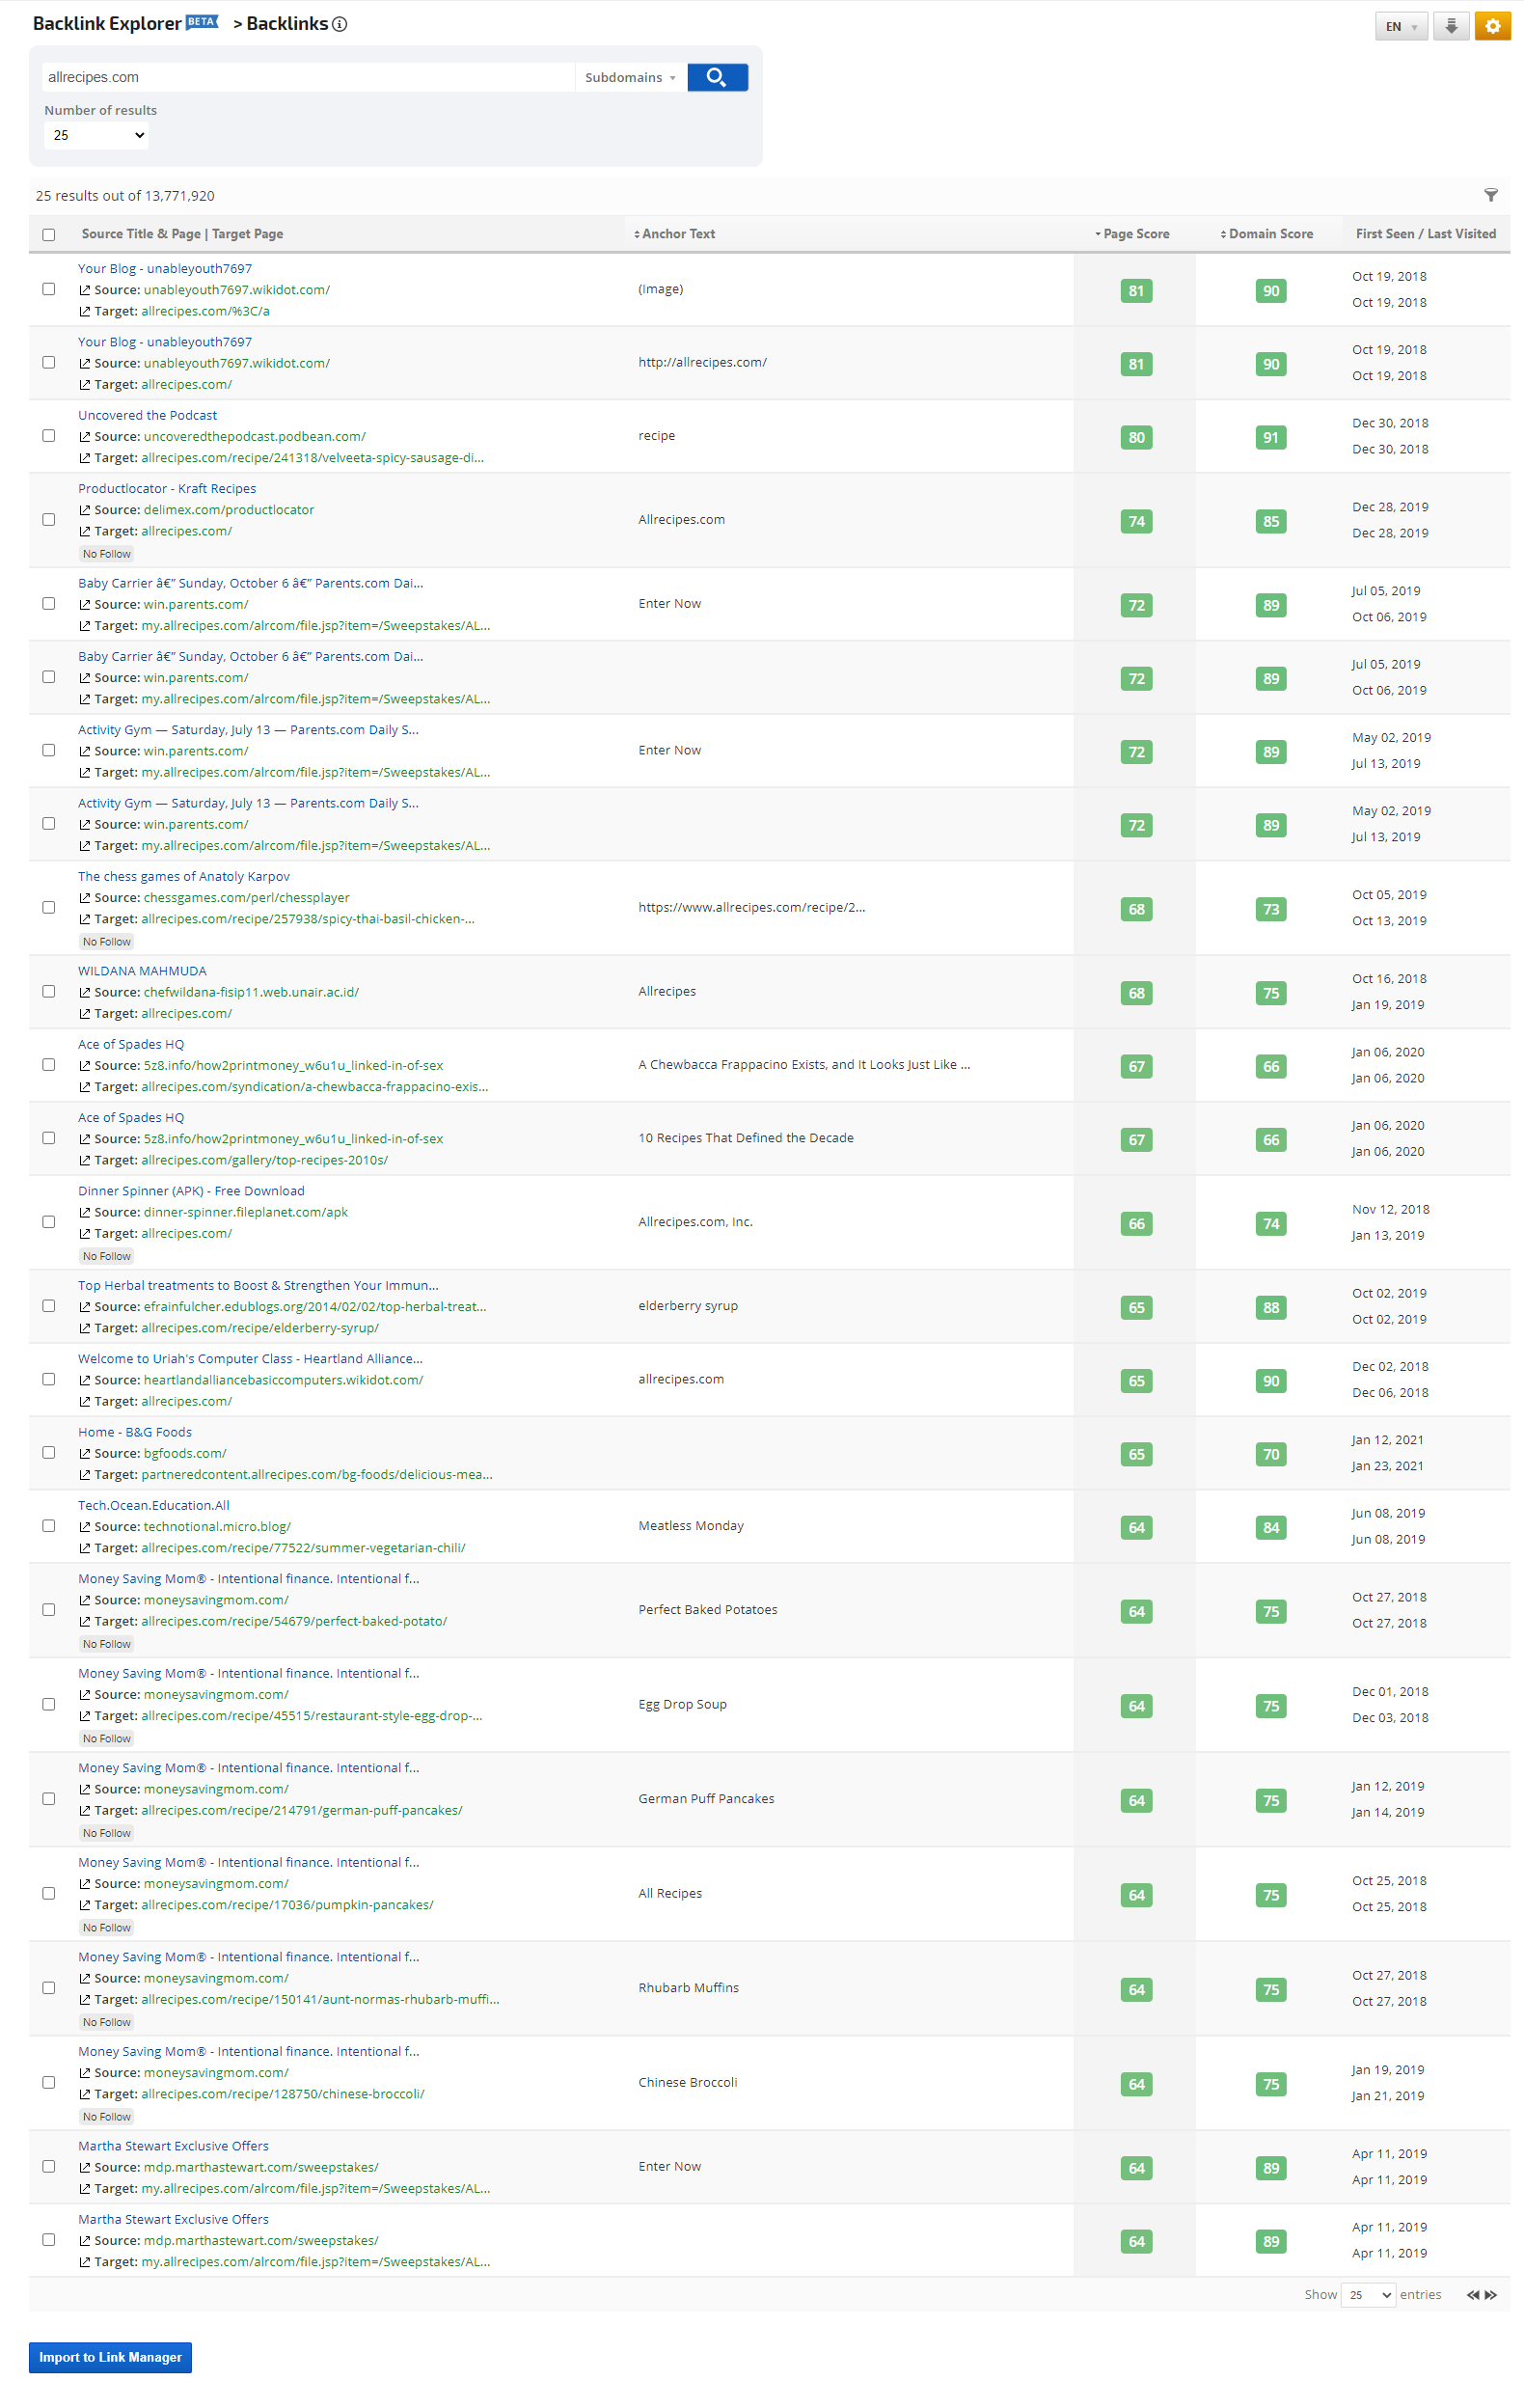This screenshot has width=1524, height=2408.
Task: Expand the Subdomains scope dropdown
Action: 630,77
